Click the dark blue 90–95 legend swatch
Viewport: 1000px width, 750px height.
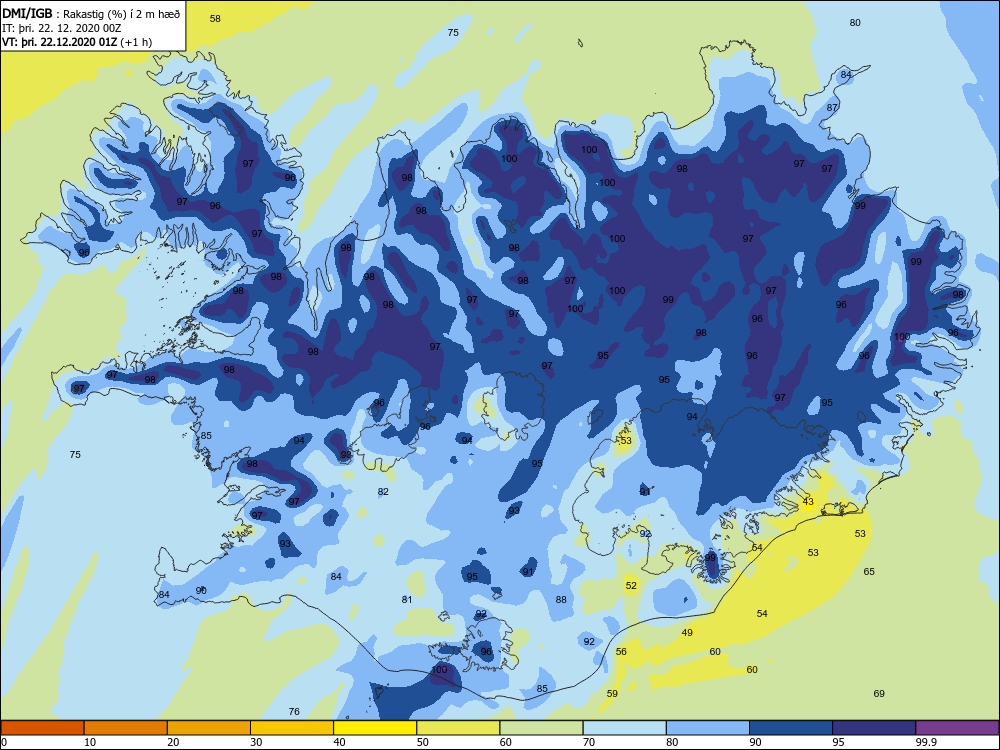tap(791, 728)
